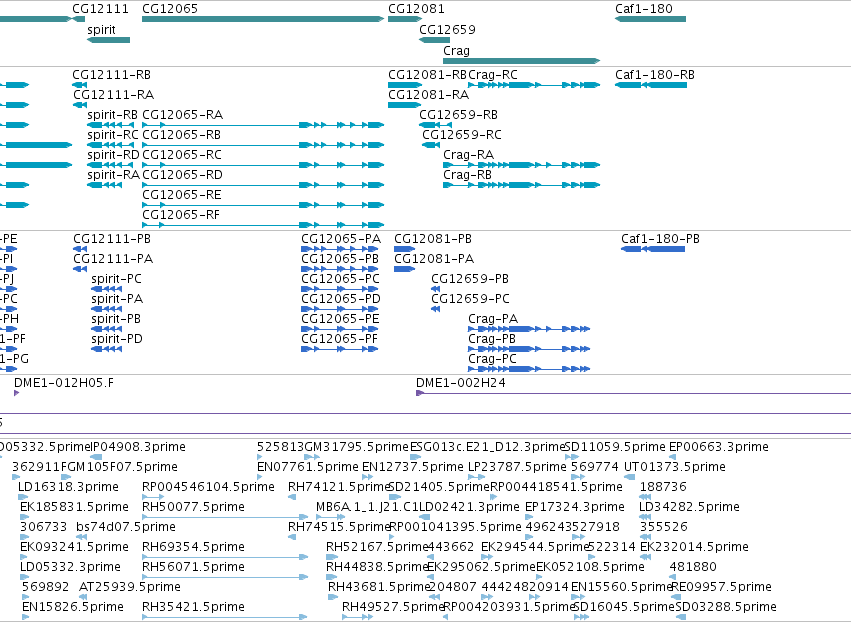Open EST 481880
851x622 pixels.
click(693, 567)
